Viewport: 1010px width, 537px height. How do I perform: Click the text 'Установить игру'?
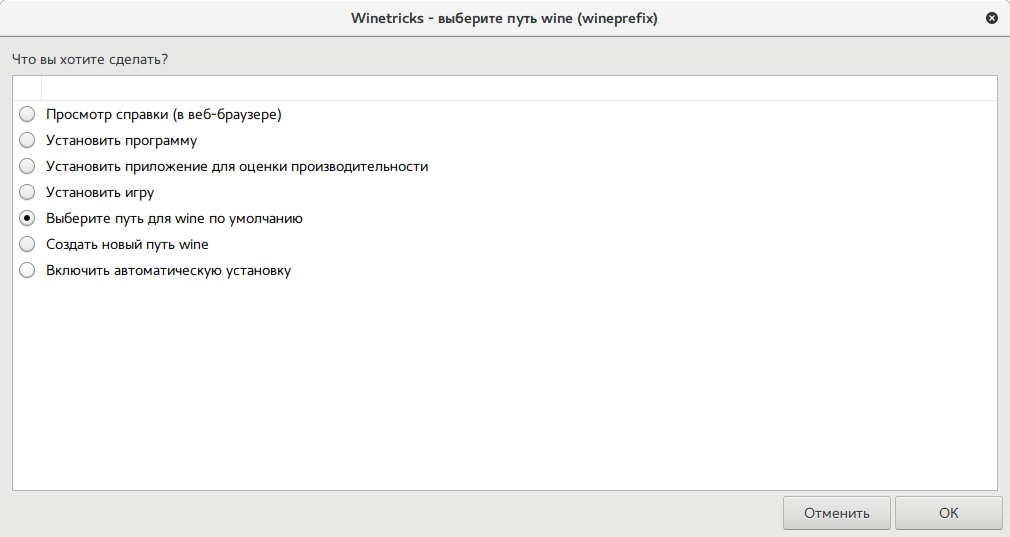pos(100,193)
